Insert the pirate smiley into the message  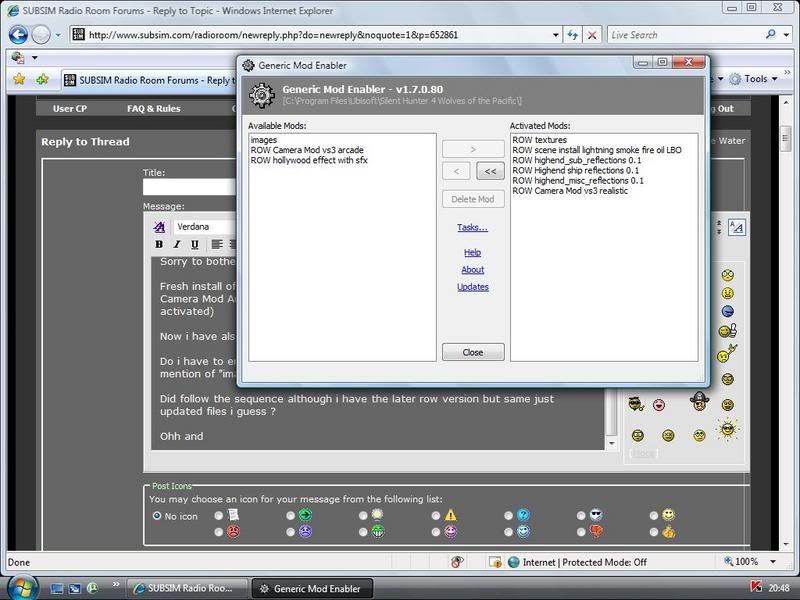coord(699,402)
